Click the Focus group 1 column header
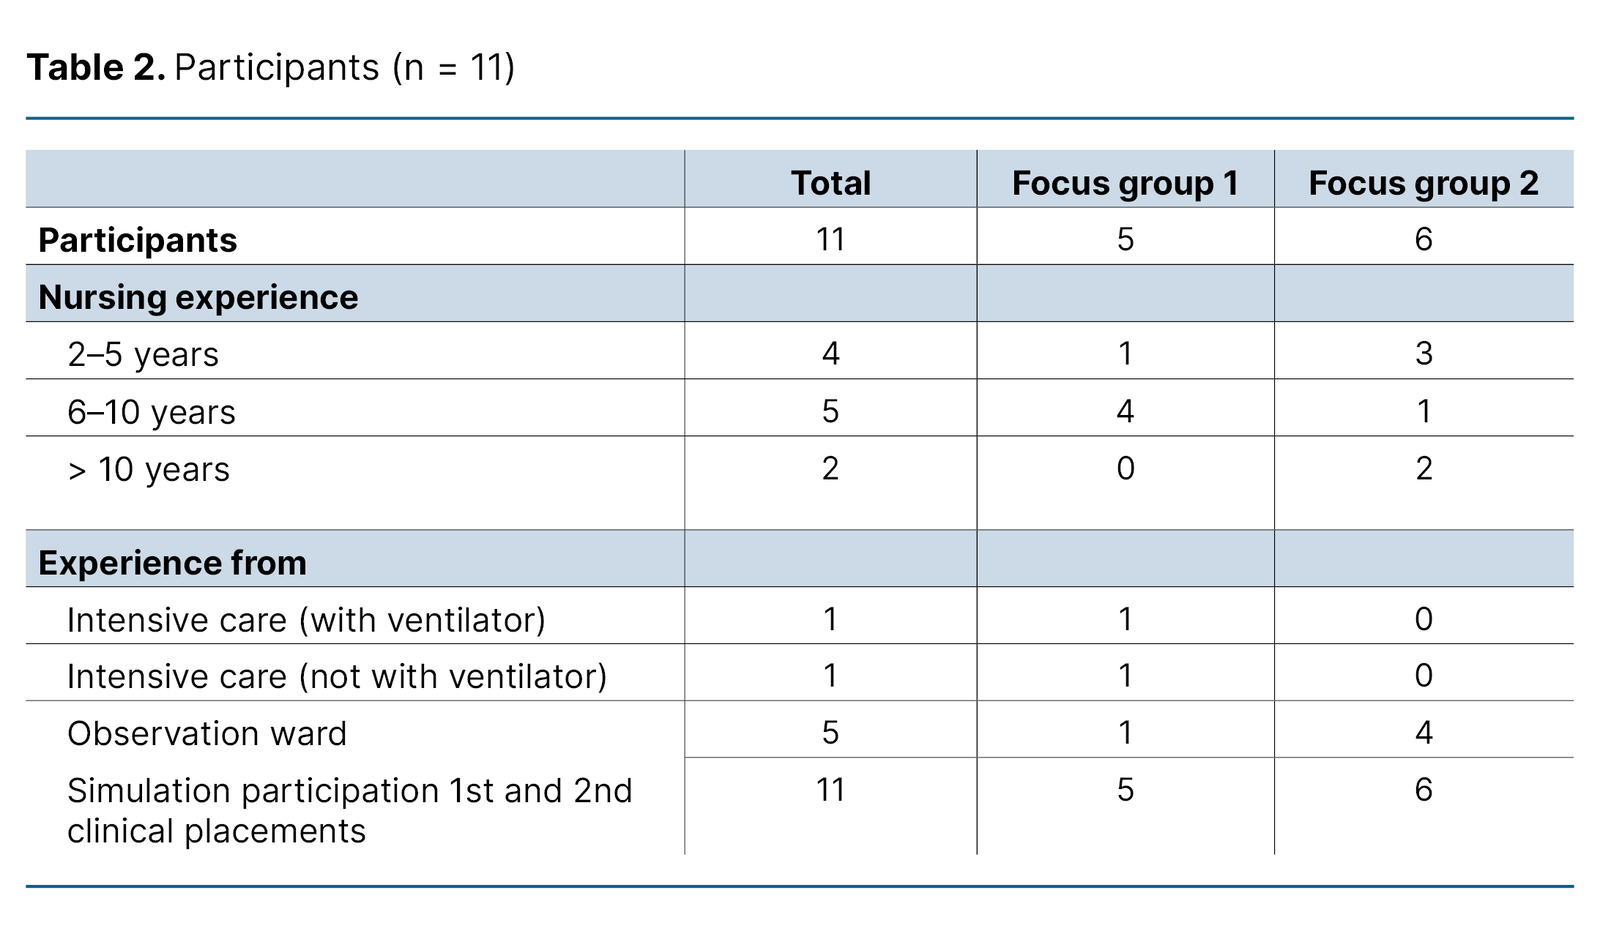Screen dimensions: 1600x942 (1125, 183)
